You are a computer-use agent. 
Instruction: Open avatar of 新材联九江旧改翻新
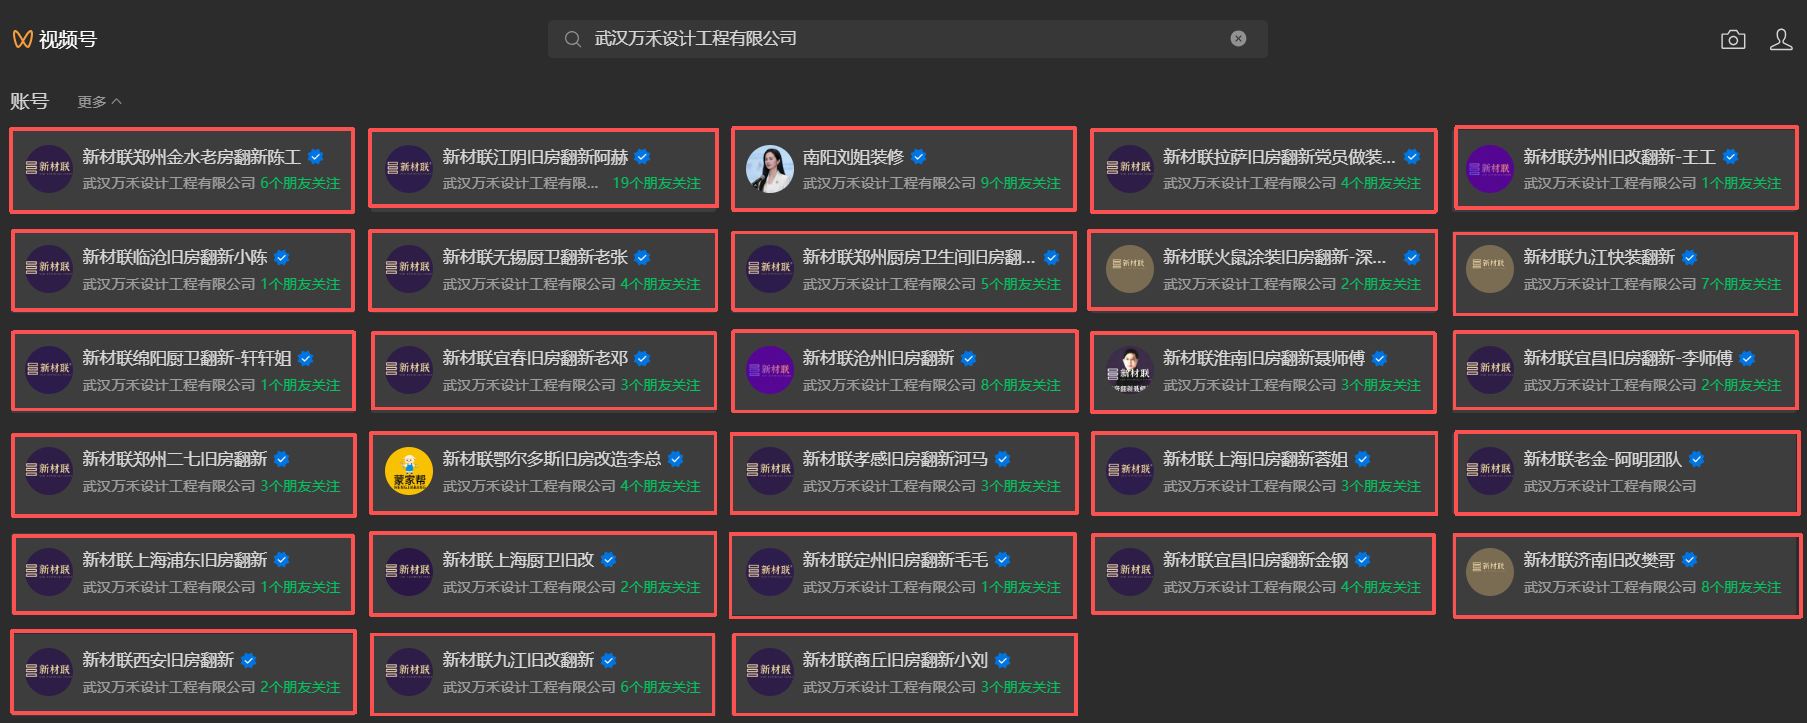(409, 672)
